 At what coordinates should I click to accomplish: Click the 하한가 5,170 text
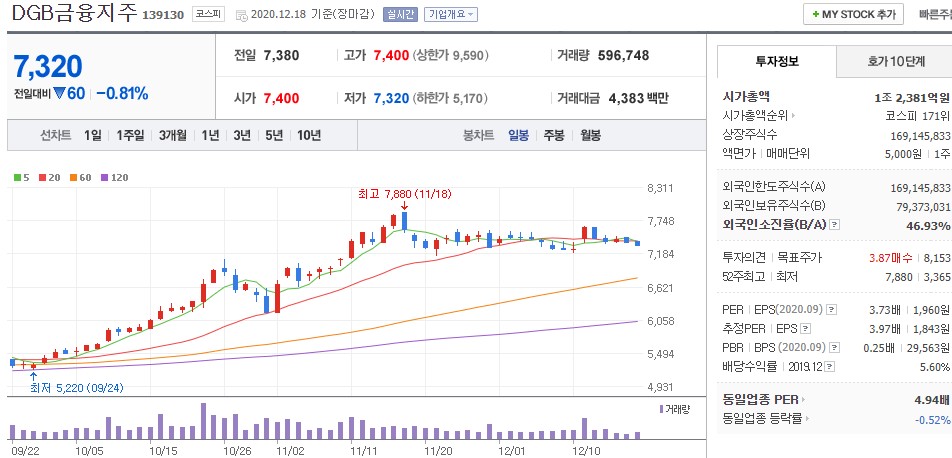tap(450, 98)
